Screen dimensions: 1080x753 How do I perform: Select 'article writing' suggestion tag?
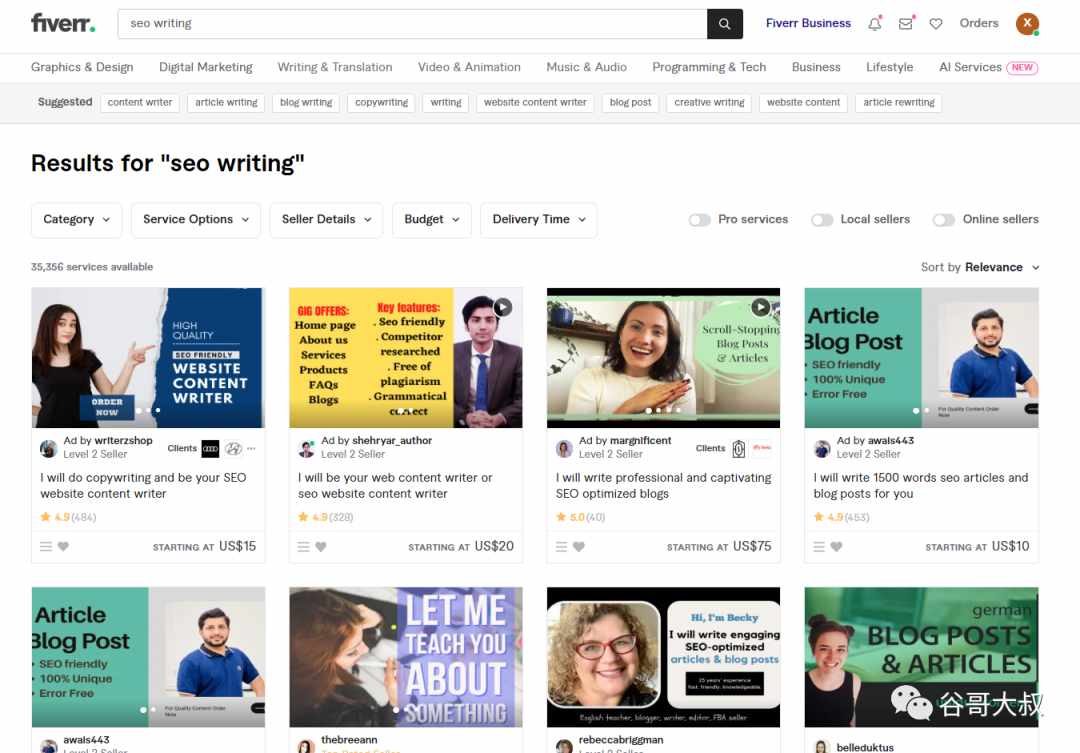(x=226, y=103)
